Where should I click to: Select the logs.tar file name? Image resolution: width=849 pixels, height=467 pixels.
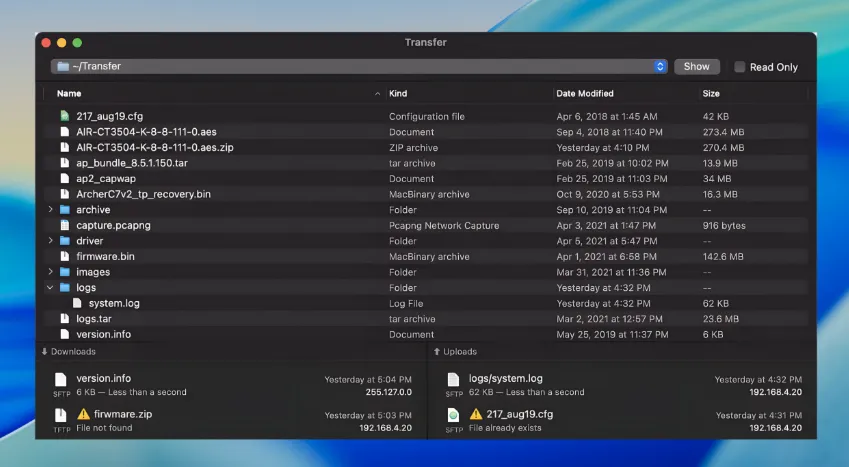(94, 319)
